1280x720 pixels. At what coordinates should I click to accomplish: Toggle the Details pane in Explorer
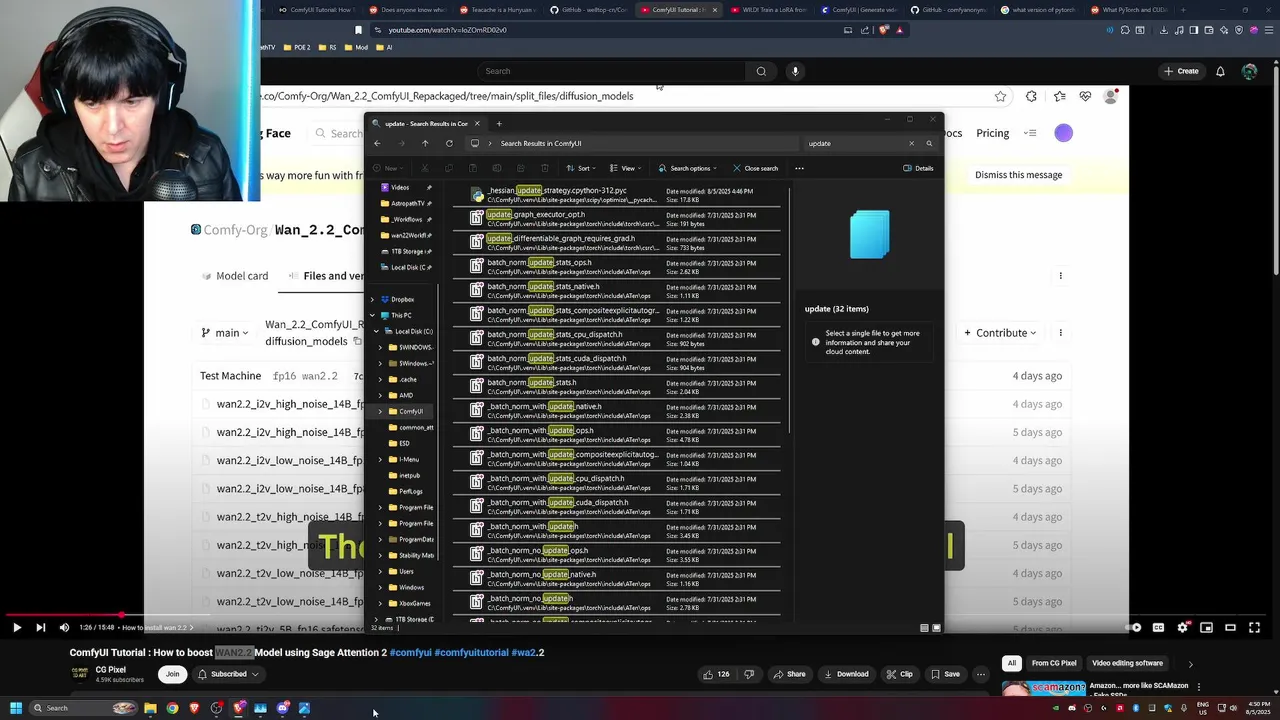point(918,168)
